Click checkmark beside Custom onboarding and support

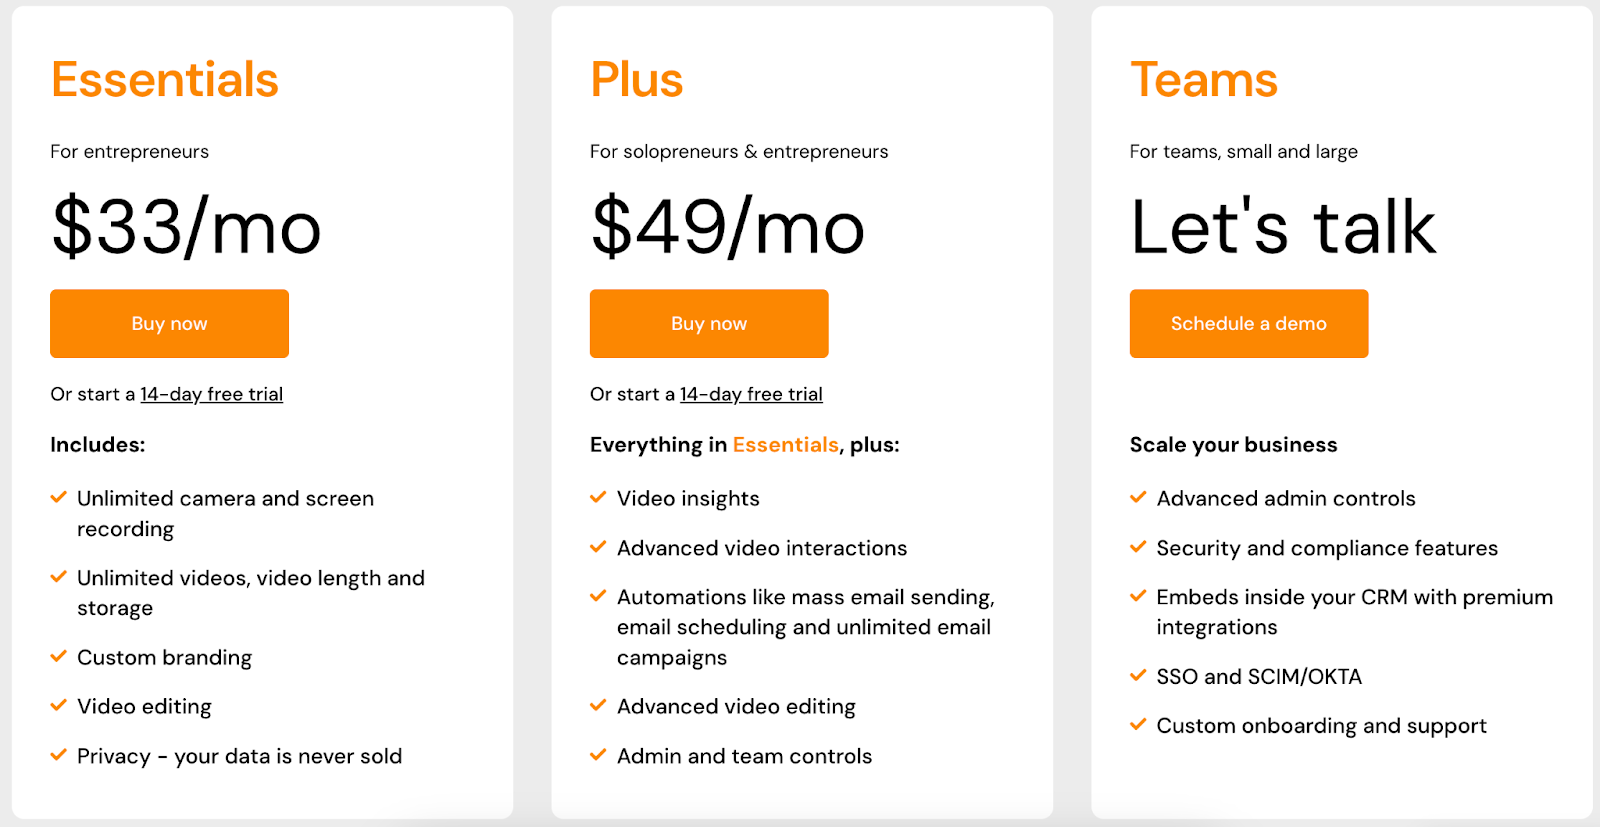pos(1138,724)
